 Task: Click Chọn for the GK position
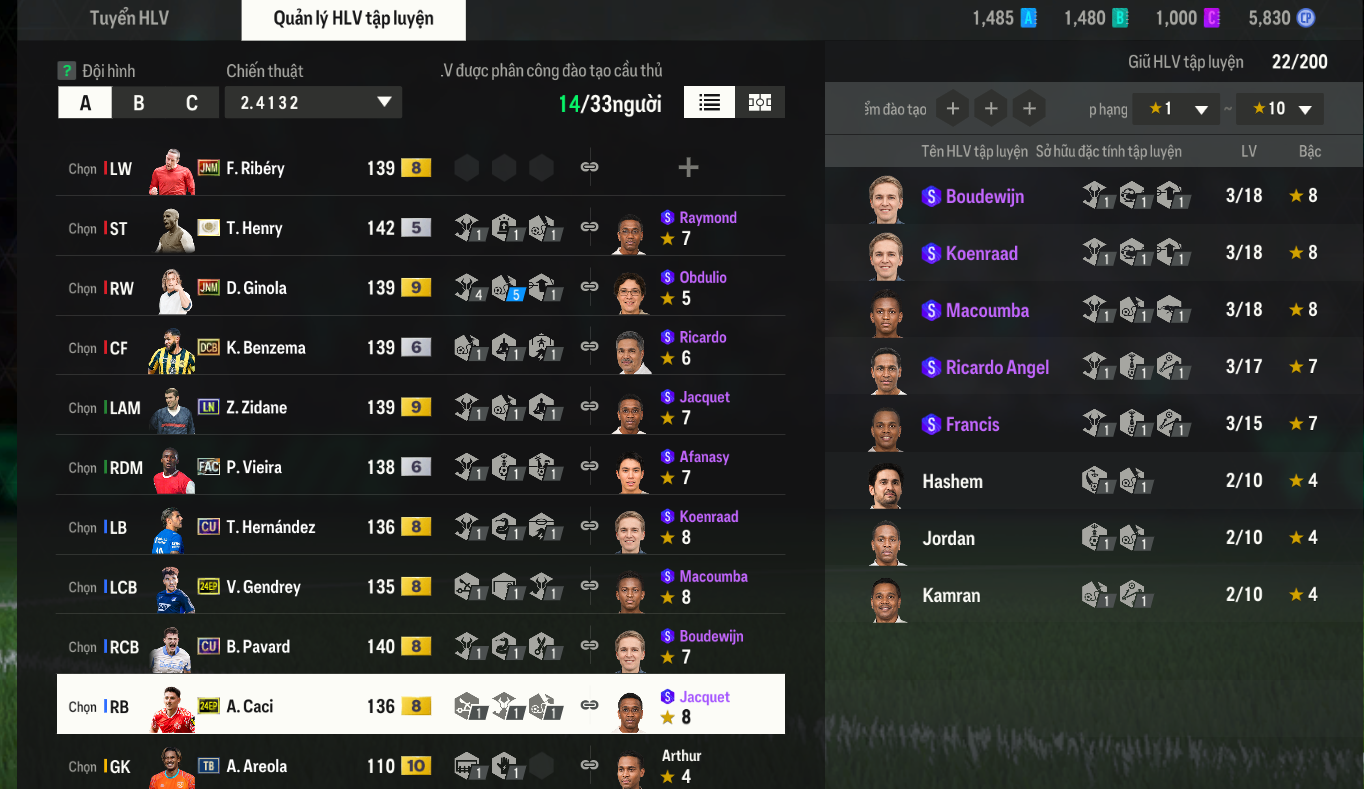tap(83, 767)
